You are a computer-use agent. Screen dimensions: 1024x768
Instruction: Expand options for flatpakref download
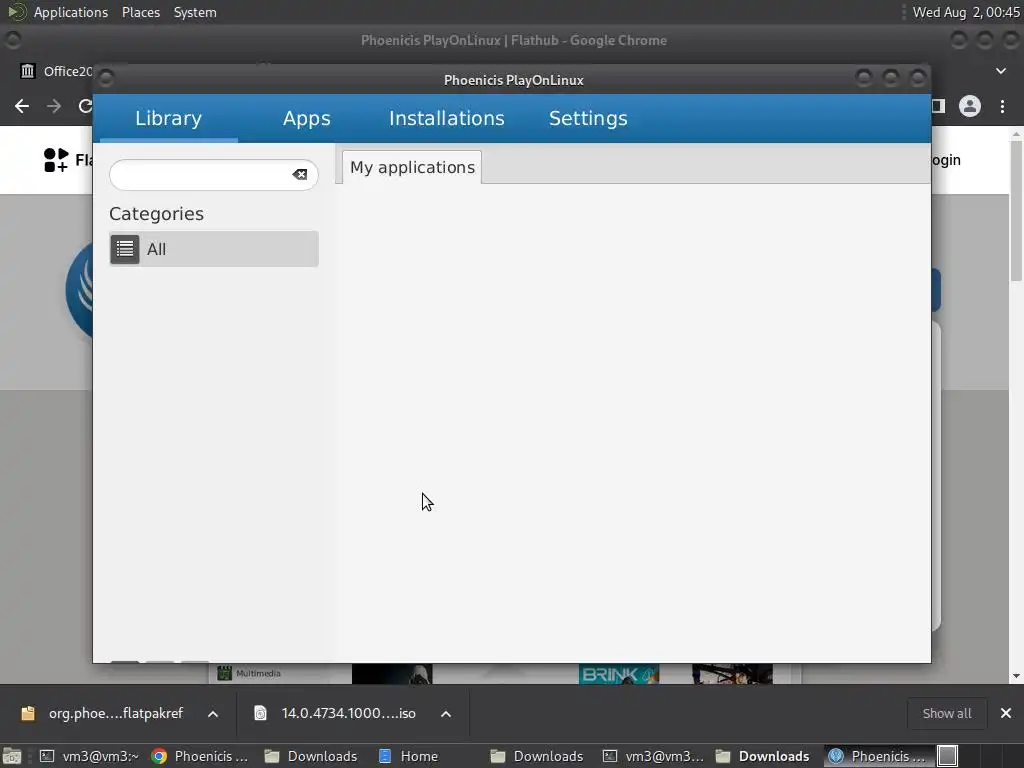pos(213,714)
